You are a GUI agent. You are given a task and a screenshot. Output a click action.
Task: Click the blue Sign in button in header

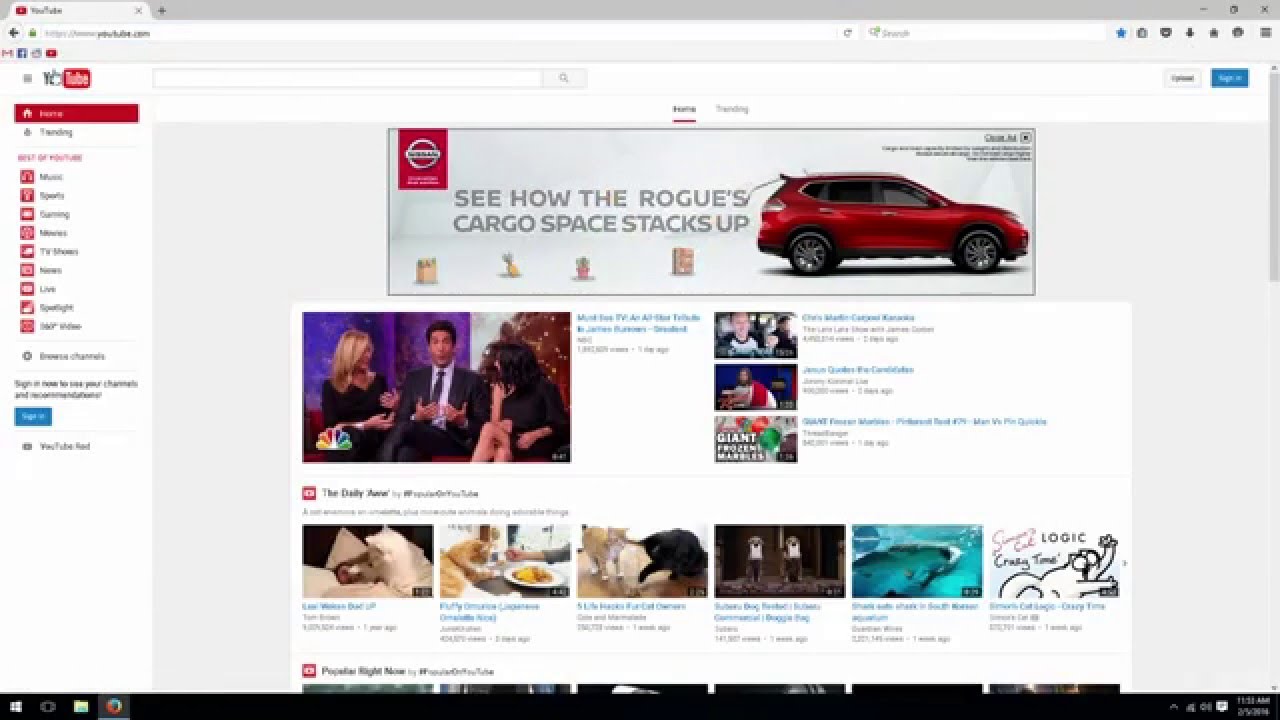1229,78
